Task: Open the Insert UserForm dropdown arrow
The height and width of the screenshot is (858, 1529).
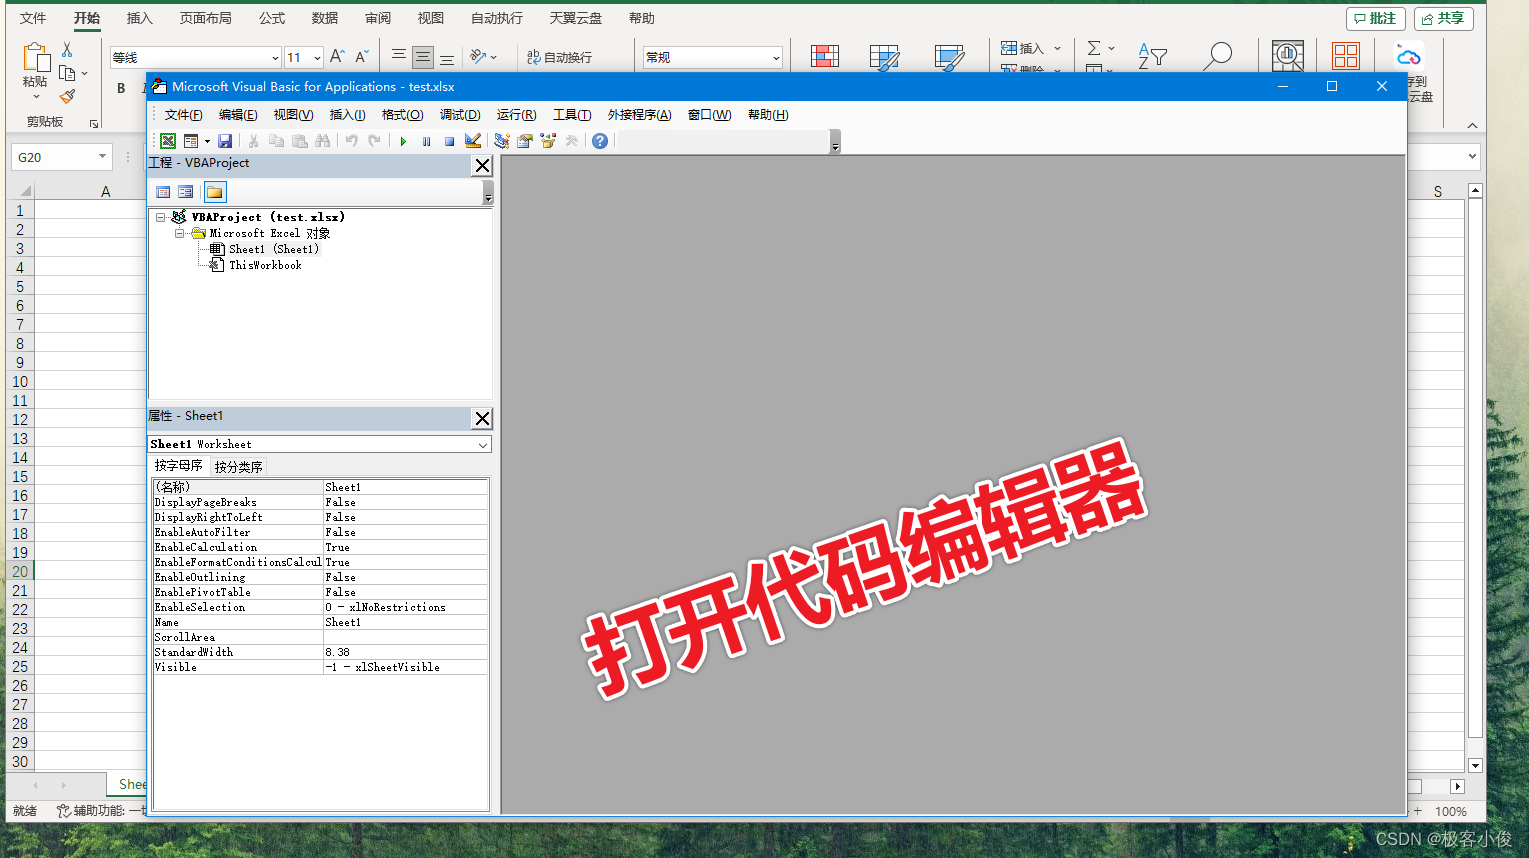Action: 207,141
